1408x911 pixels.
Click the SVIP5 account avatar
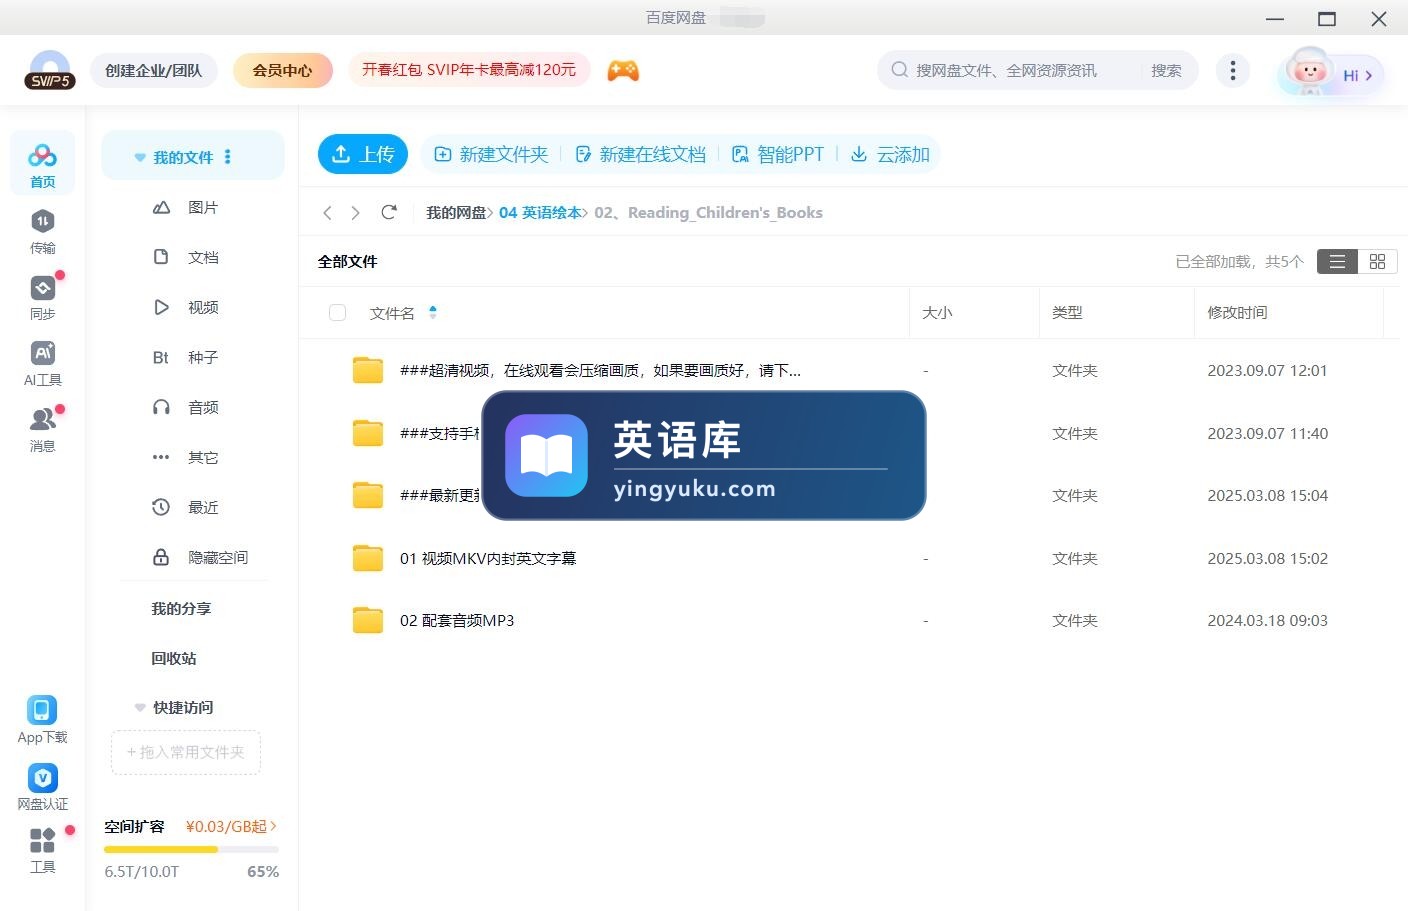point(50,70)
